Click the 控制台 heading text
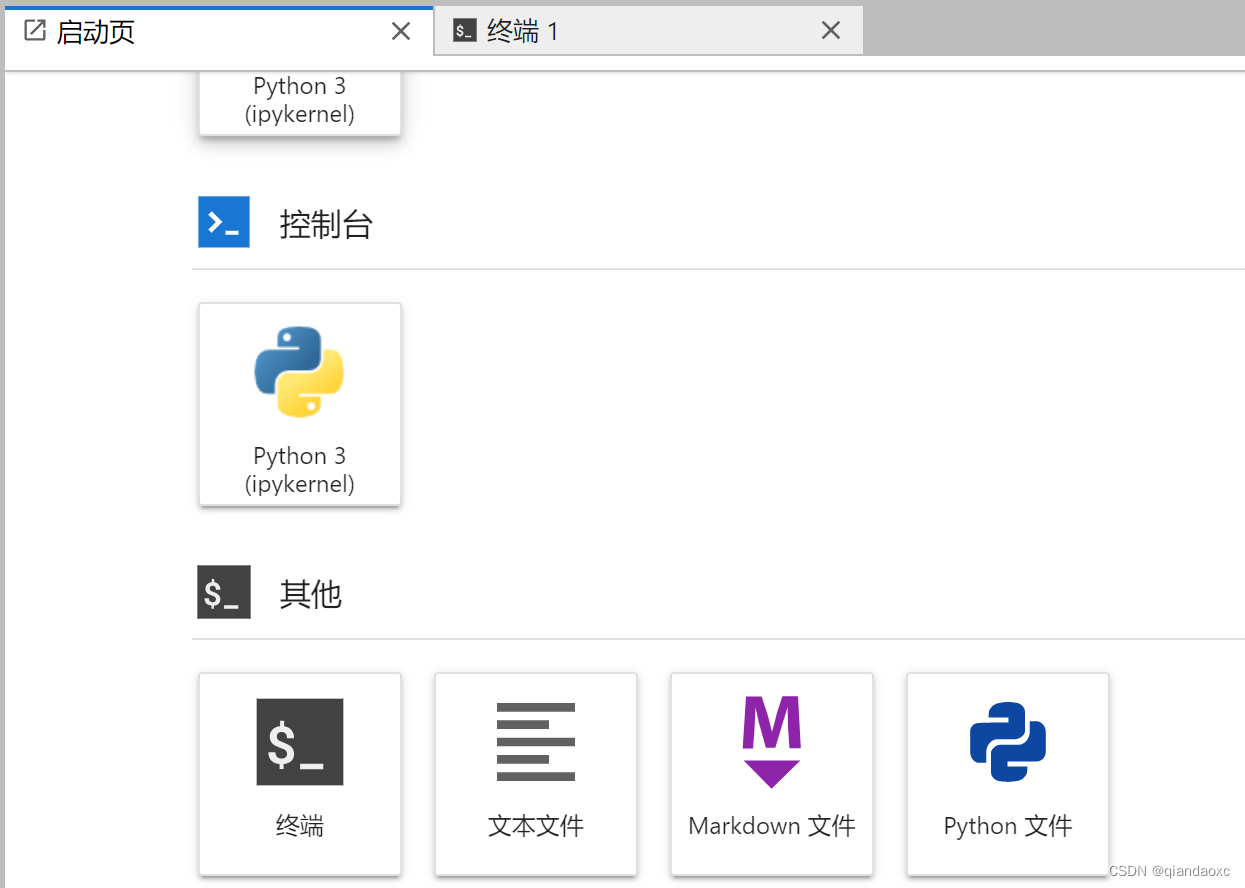Image resolution: width=1245 pixels, height=888 pixels. (x=326, y=224)
